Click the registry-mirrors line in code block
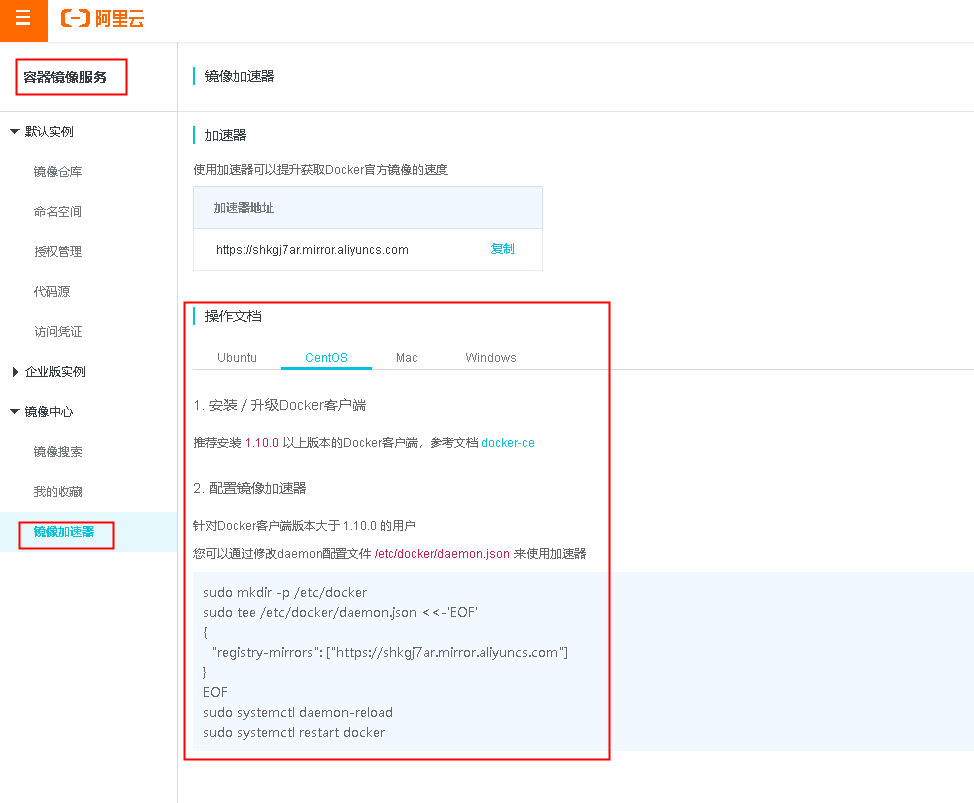 (390, 653)
